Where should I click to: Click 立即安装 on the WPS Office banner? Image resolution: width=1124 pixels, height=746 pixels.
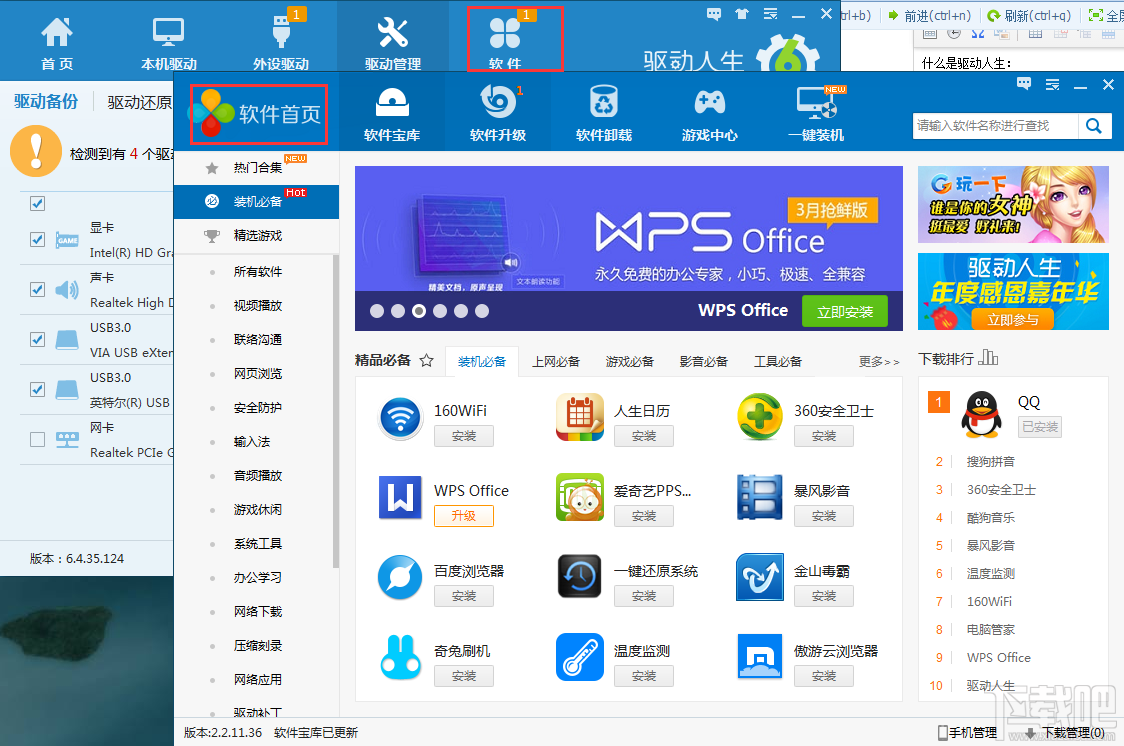[844, 311]
